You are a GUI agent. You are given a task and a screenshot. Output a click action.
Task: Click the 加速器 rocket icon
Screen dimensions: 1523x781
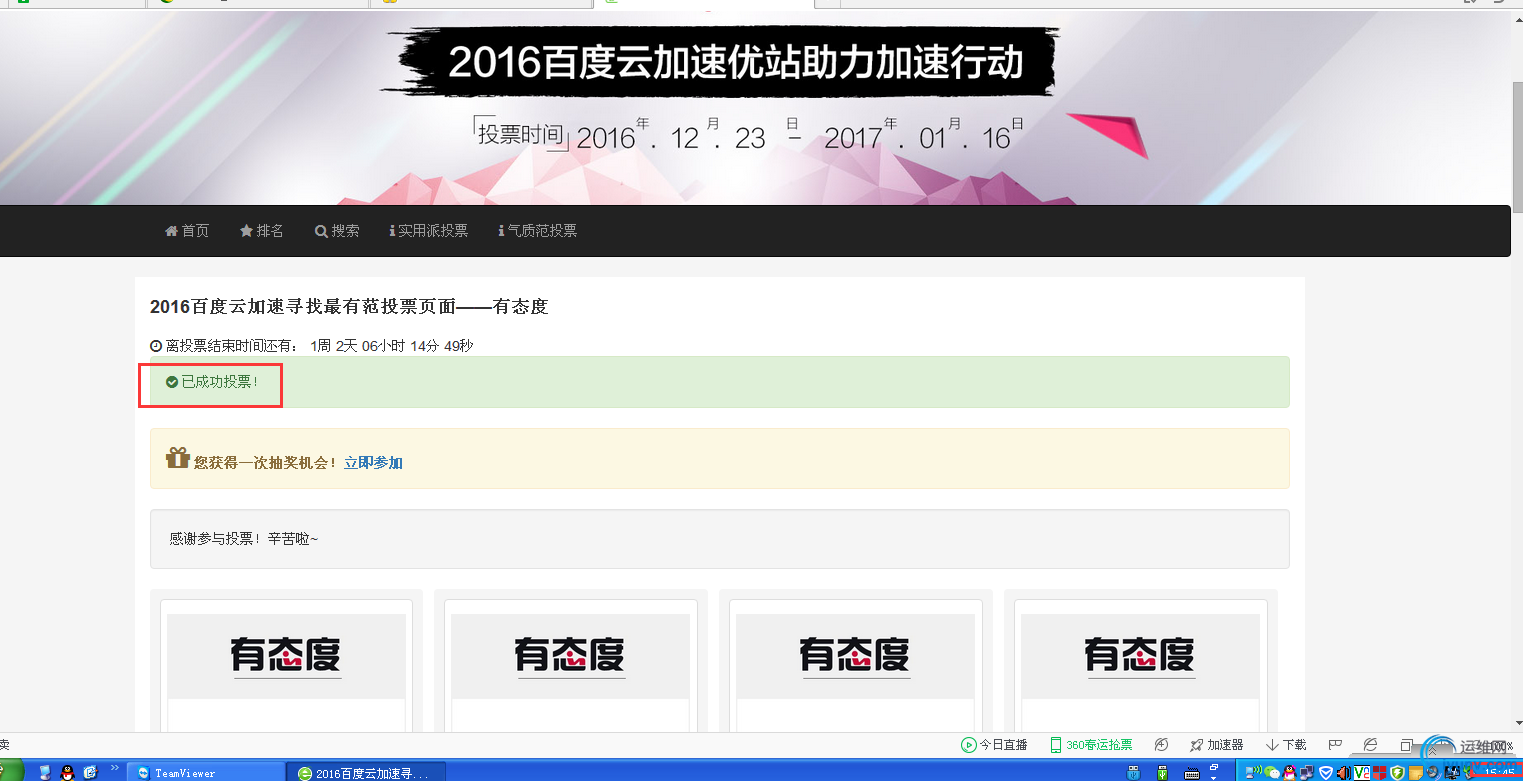(1196, 745)
